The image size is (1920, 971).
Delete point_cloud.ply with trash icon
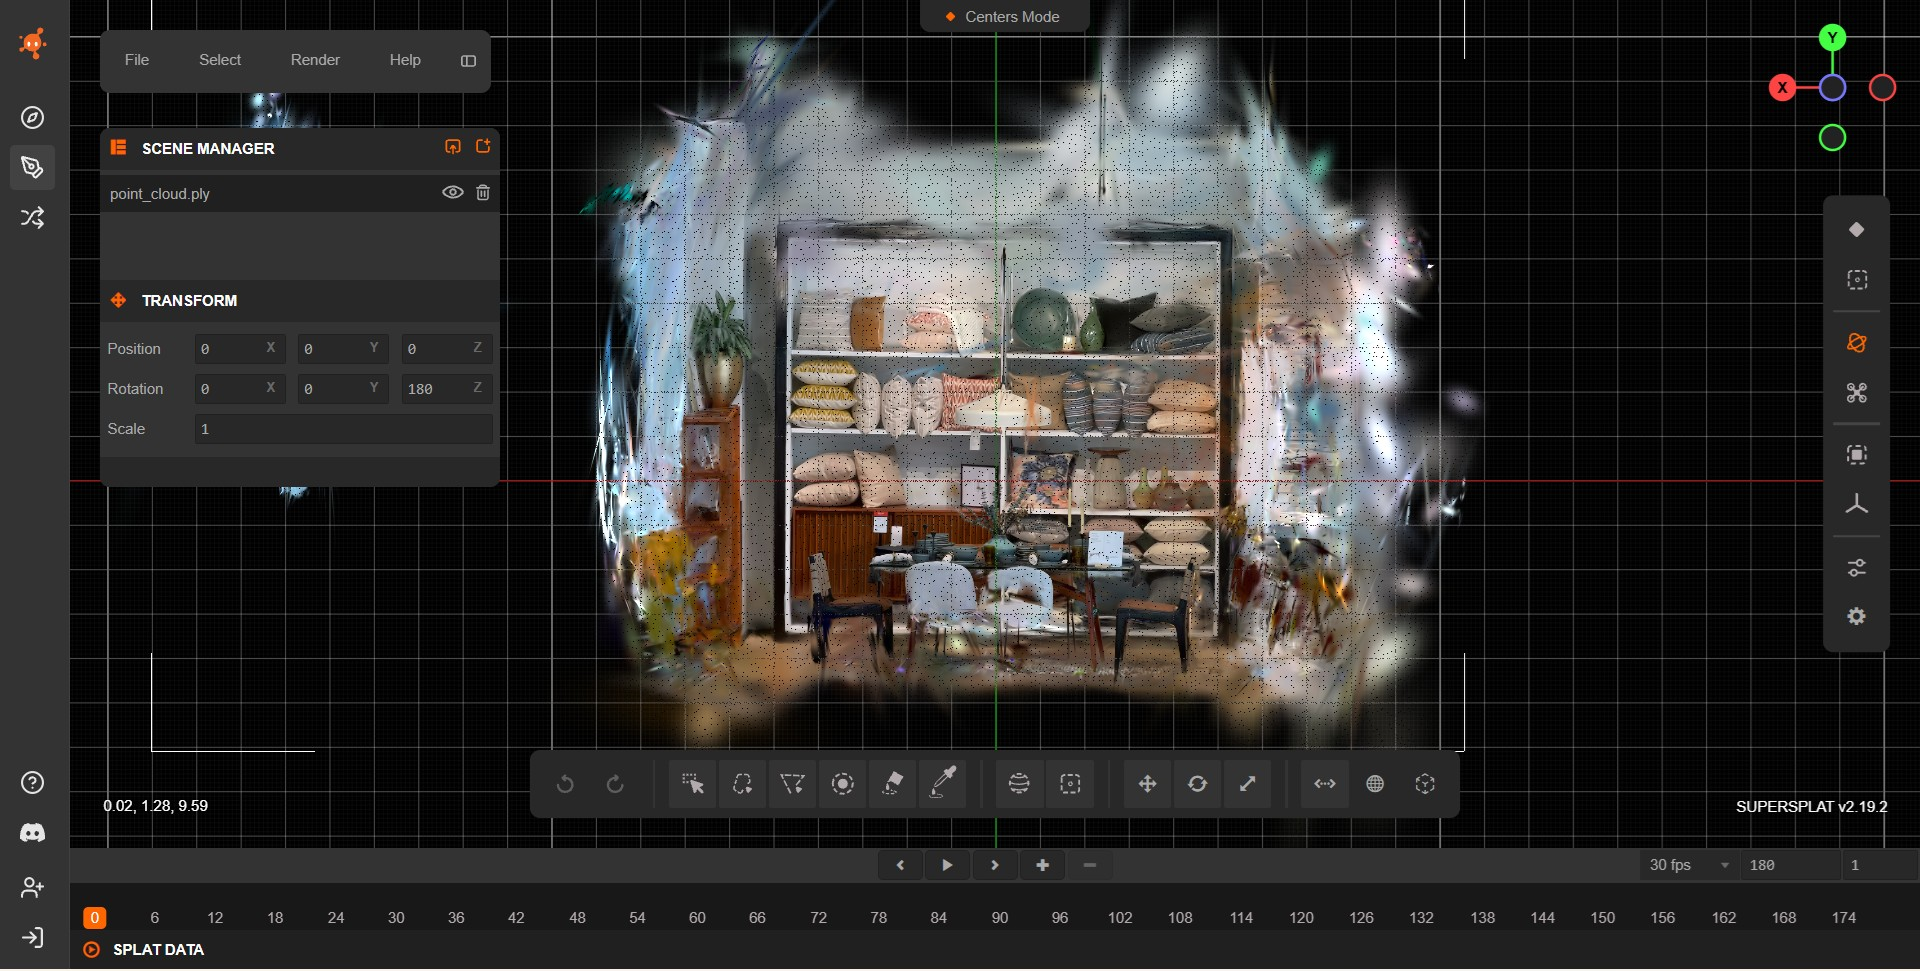click(x=483, y=193)
